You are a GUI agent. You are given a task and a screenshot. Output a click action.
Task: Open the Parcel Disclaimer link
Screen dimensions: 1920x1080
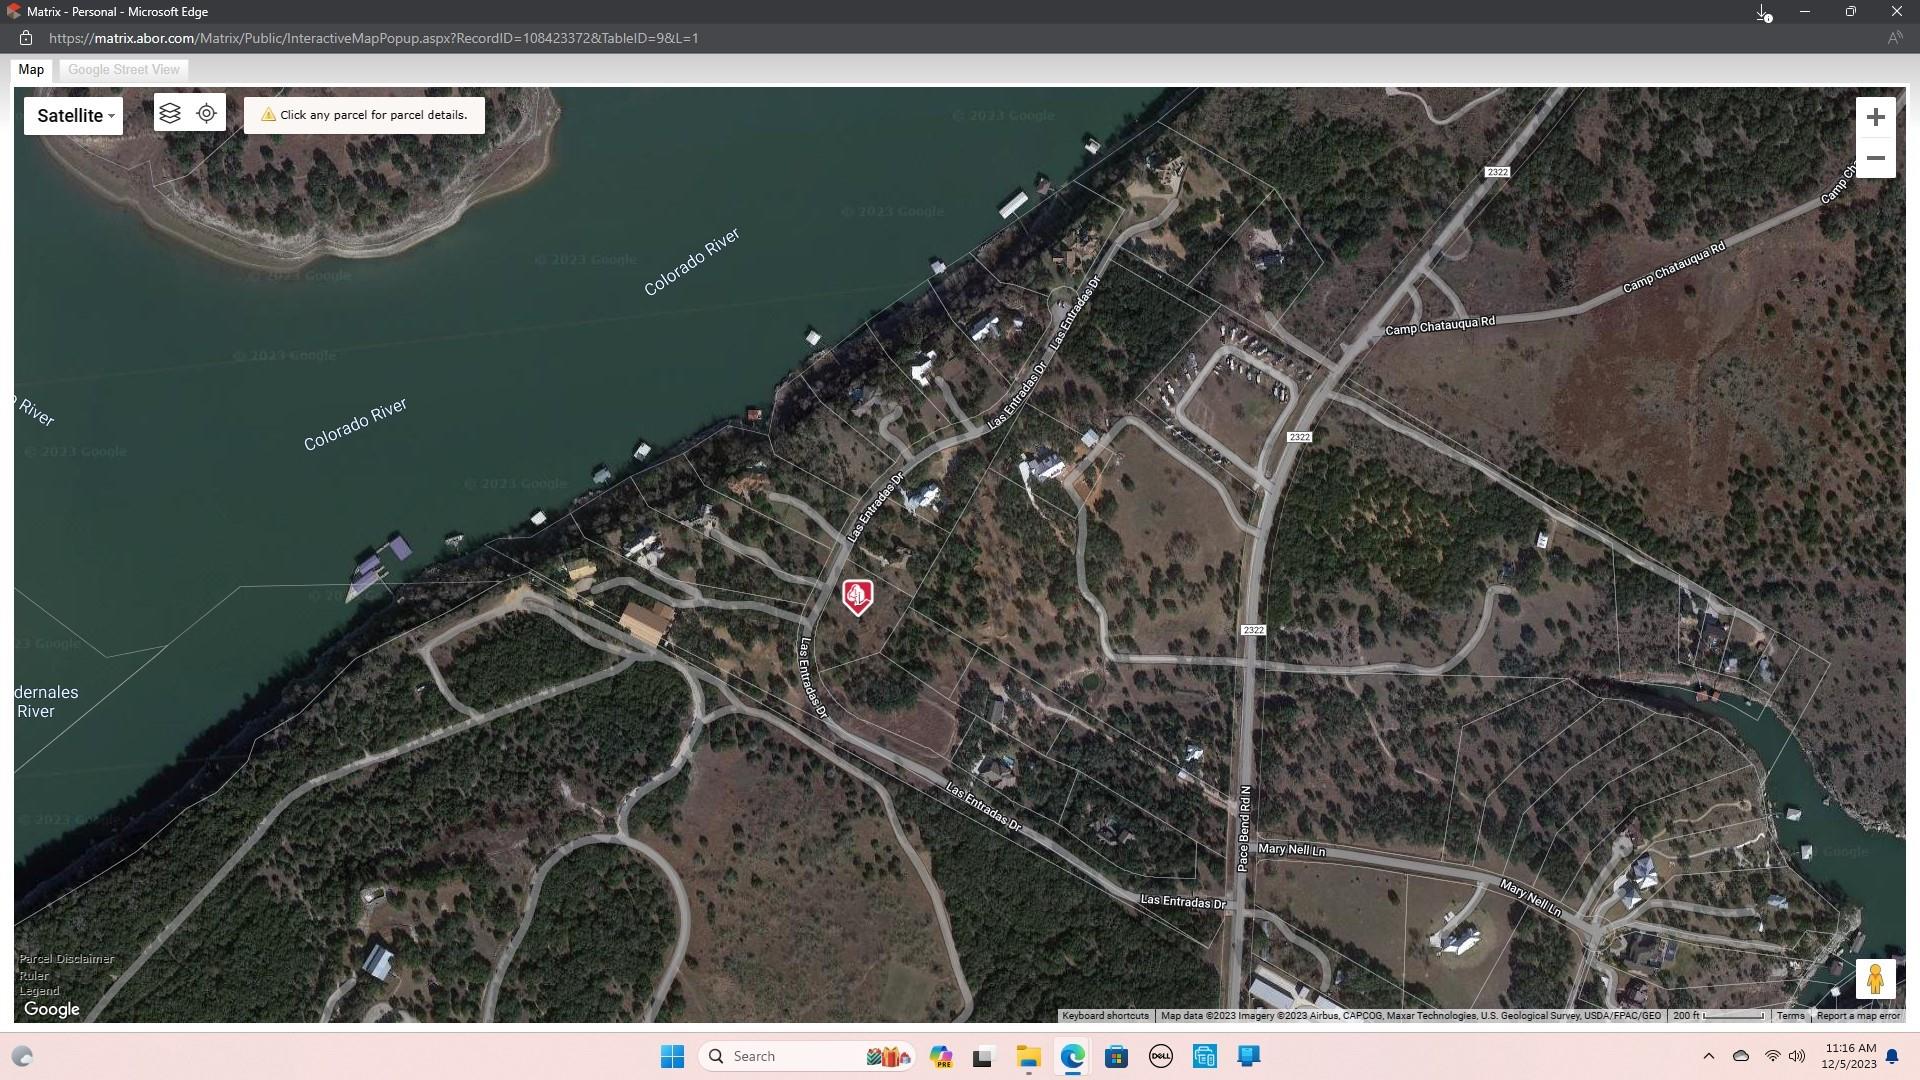point(67,959)
